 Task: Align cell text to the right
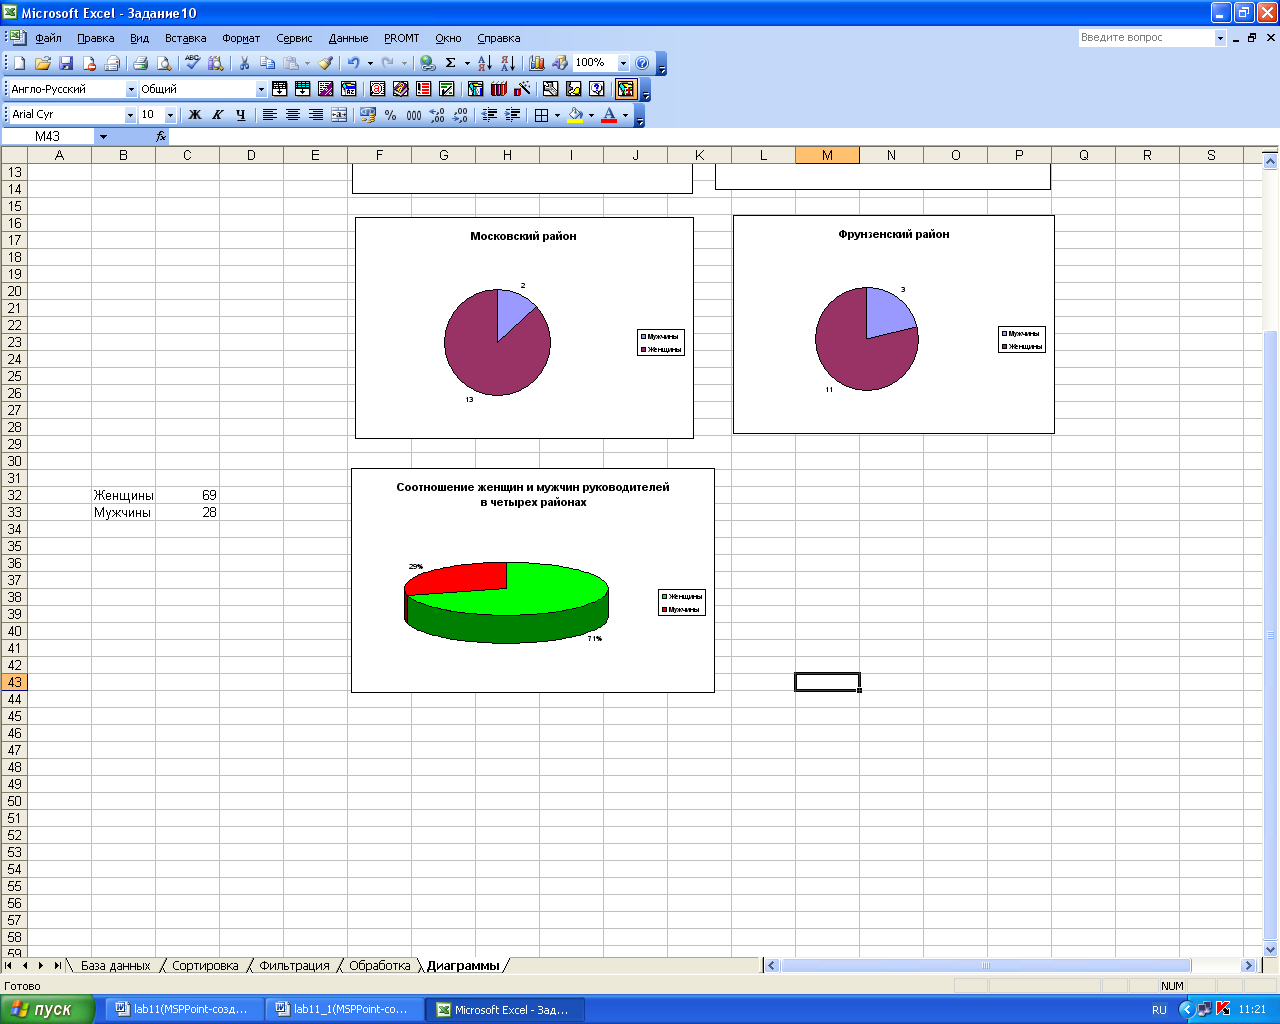point(316,115)
